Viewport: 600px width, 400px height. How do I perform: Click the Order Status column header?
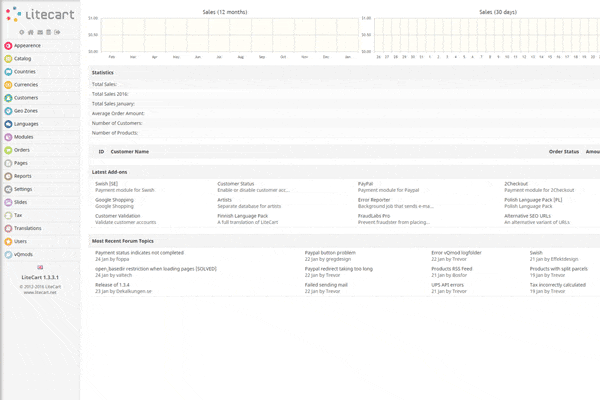click(564, 152)
